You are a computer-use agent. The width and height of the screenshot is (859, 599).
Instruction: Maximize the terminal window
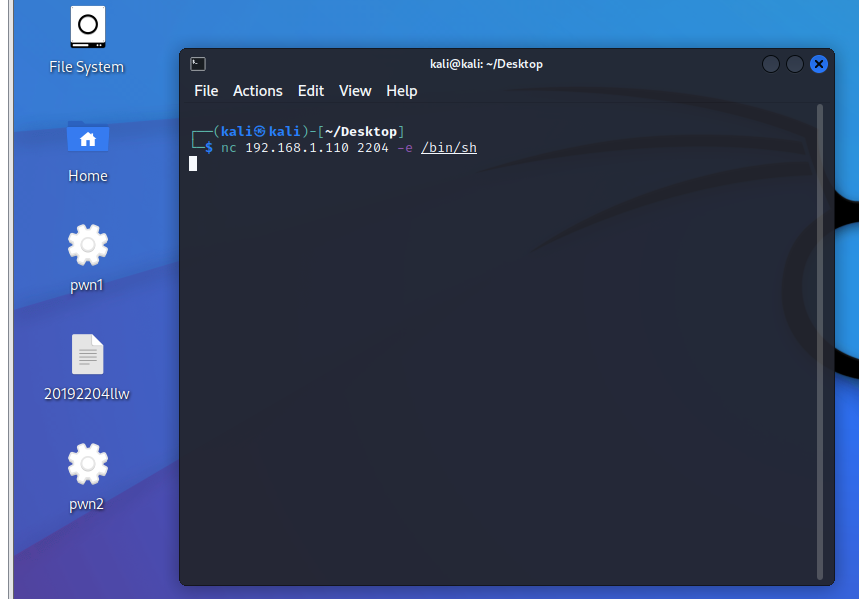point(794,64)
